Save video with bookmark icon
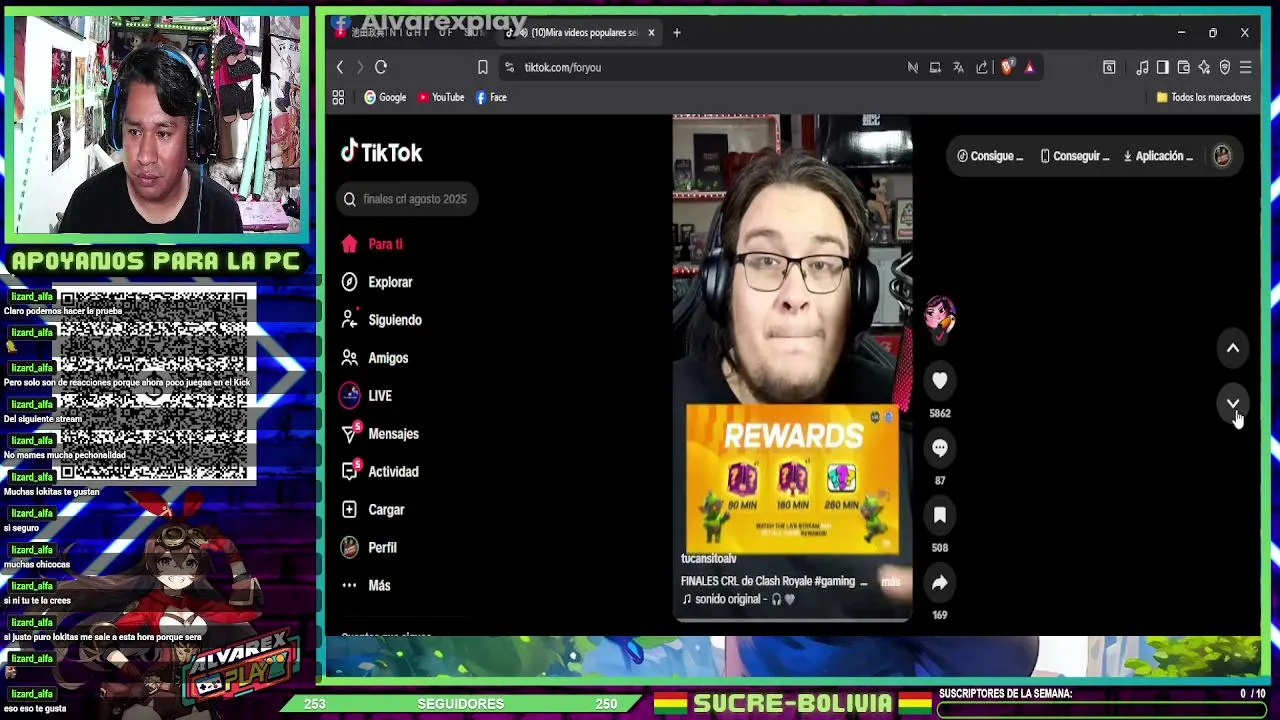Viewport: 1280px width, 720px height. 940,515
